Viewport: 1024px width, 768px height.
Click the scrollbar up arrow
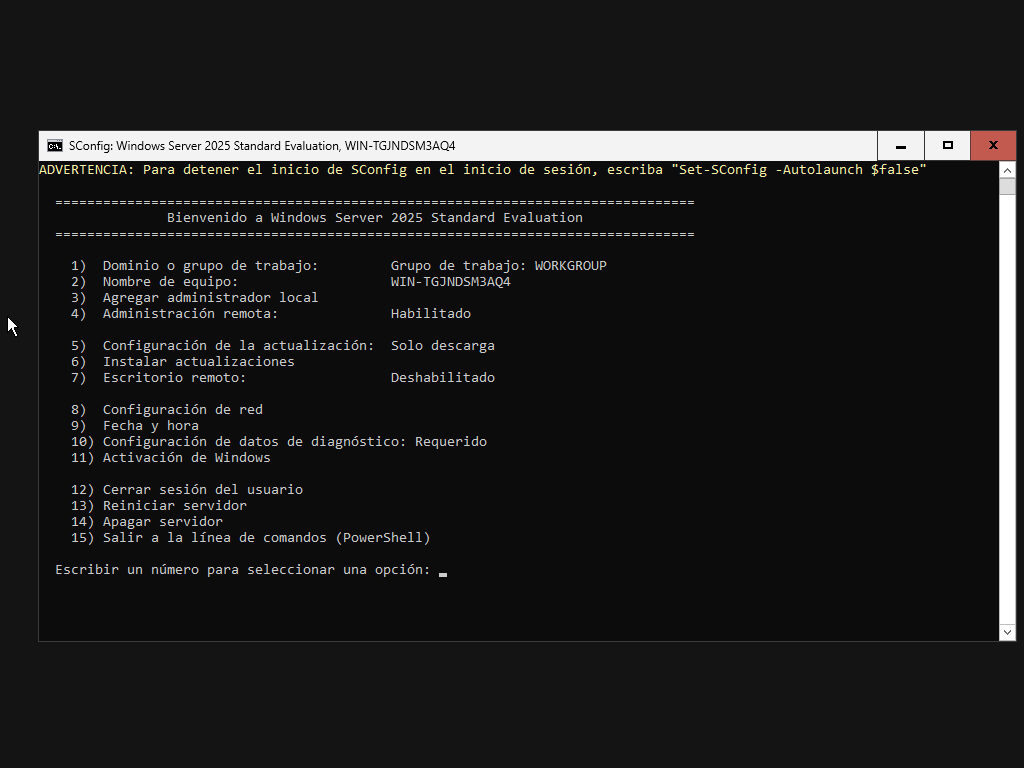(x=1007, y=170)
